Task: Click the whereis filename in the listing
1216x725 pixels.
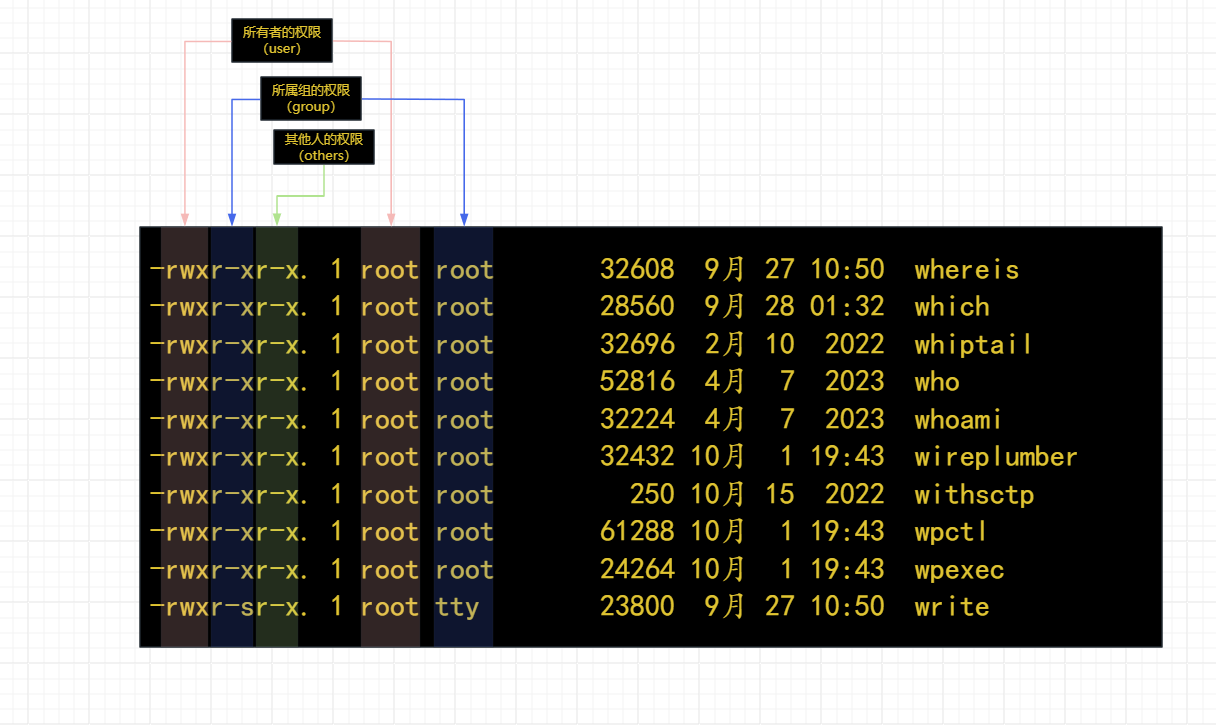Action: pos(966,269)
